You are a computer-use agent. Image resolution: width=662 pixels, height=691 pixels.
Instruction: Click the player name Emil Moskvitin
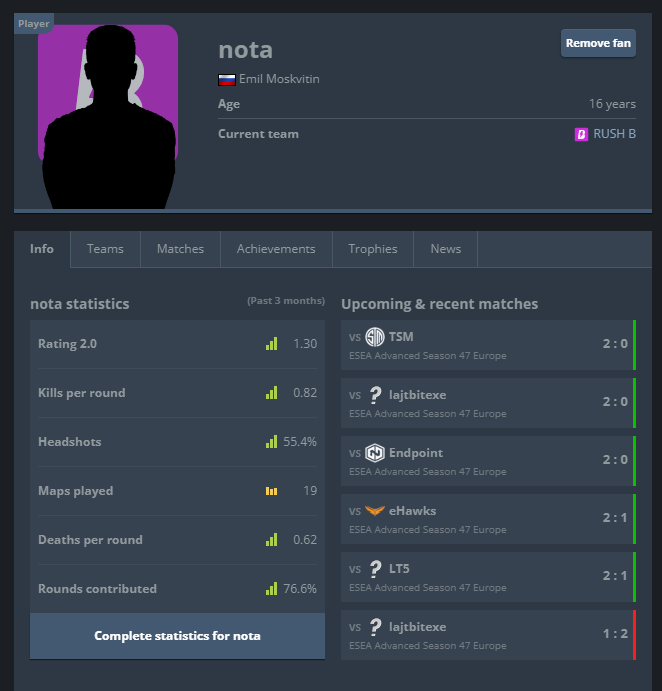point(279,79)
